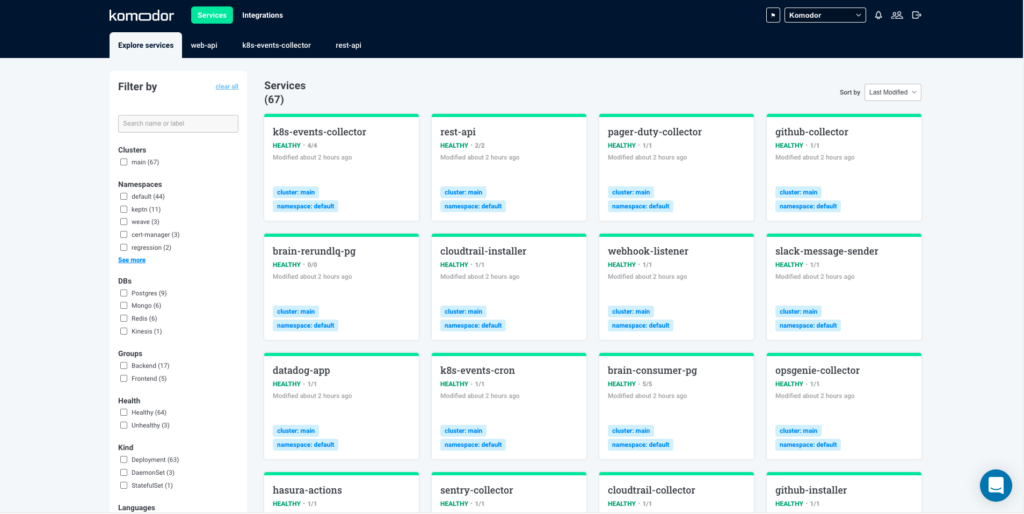Click the logout icon
The image size is (1024, 514).
pos(916,15)
